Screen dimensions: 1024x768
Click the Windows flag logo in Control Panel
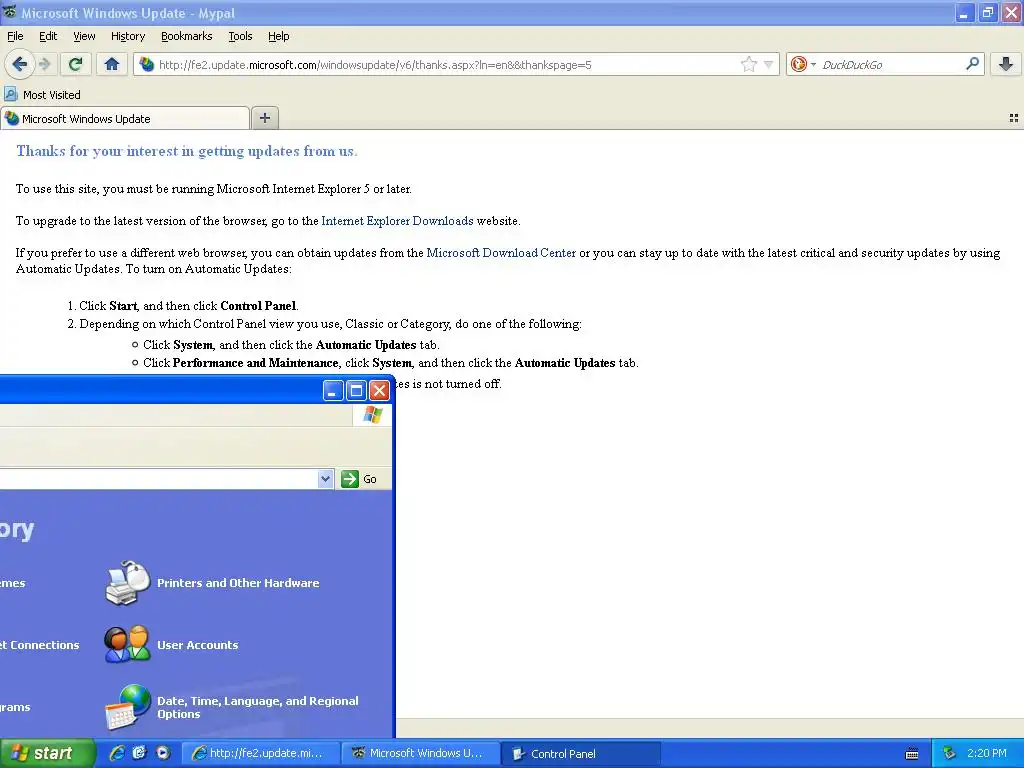click(372, 415)
